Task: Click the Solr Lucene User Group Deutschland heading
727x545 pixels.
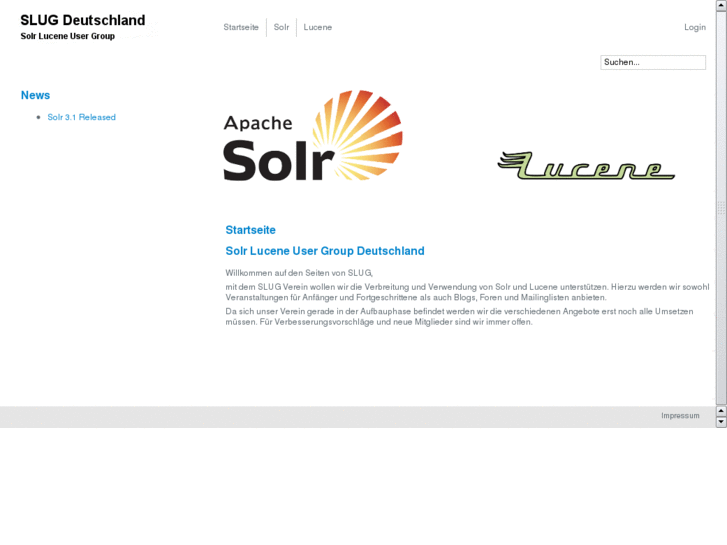Action: pyautogui.click(x=325, y=251)
